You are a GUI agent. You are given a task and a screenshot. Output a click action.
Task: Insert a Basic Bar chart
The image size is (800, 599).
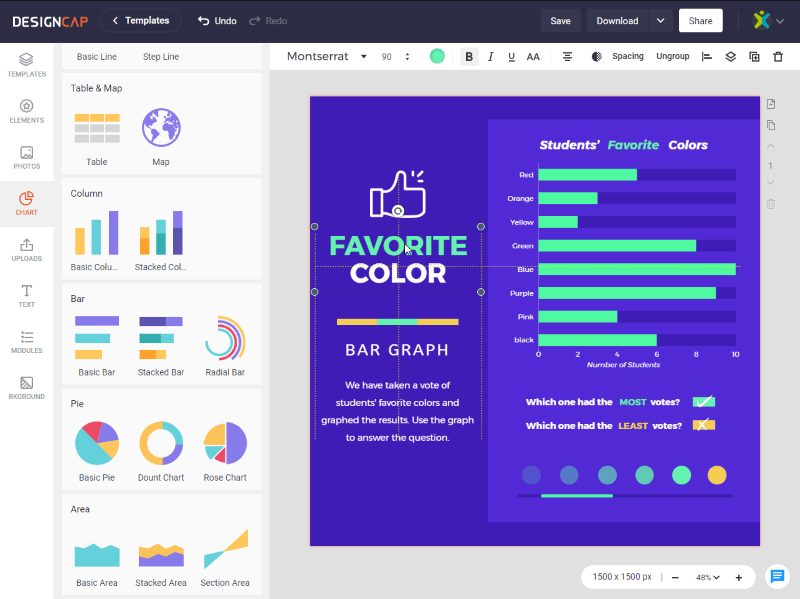coord(96,346)
